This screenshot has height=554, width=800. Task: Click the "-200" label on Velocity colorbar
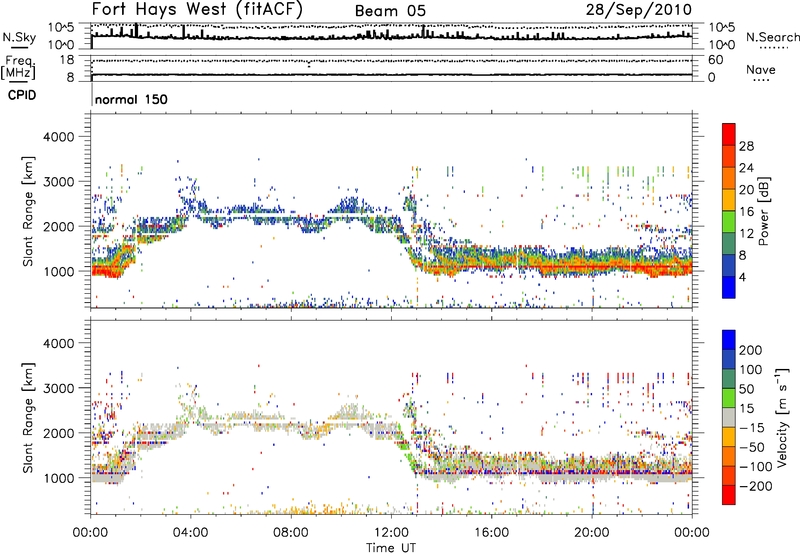(755, 486)
